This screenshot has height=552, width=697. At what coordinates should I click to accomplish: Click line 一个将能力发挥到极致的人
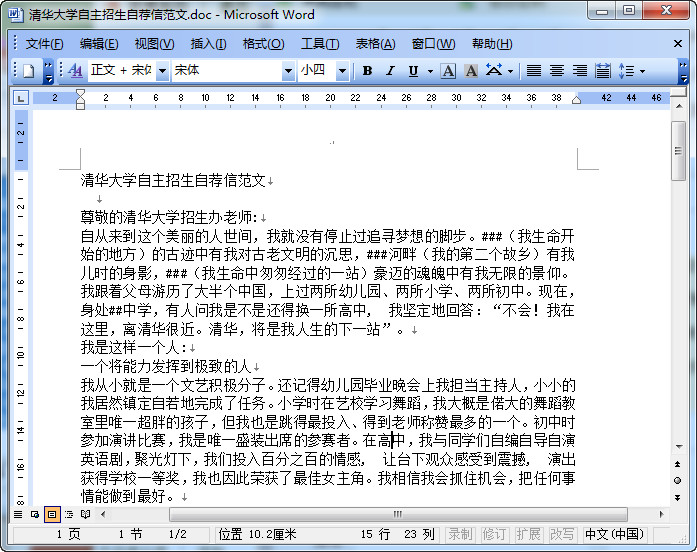click(x=166, y=367)
